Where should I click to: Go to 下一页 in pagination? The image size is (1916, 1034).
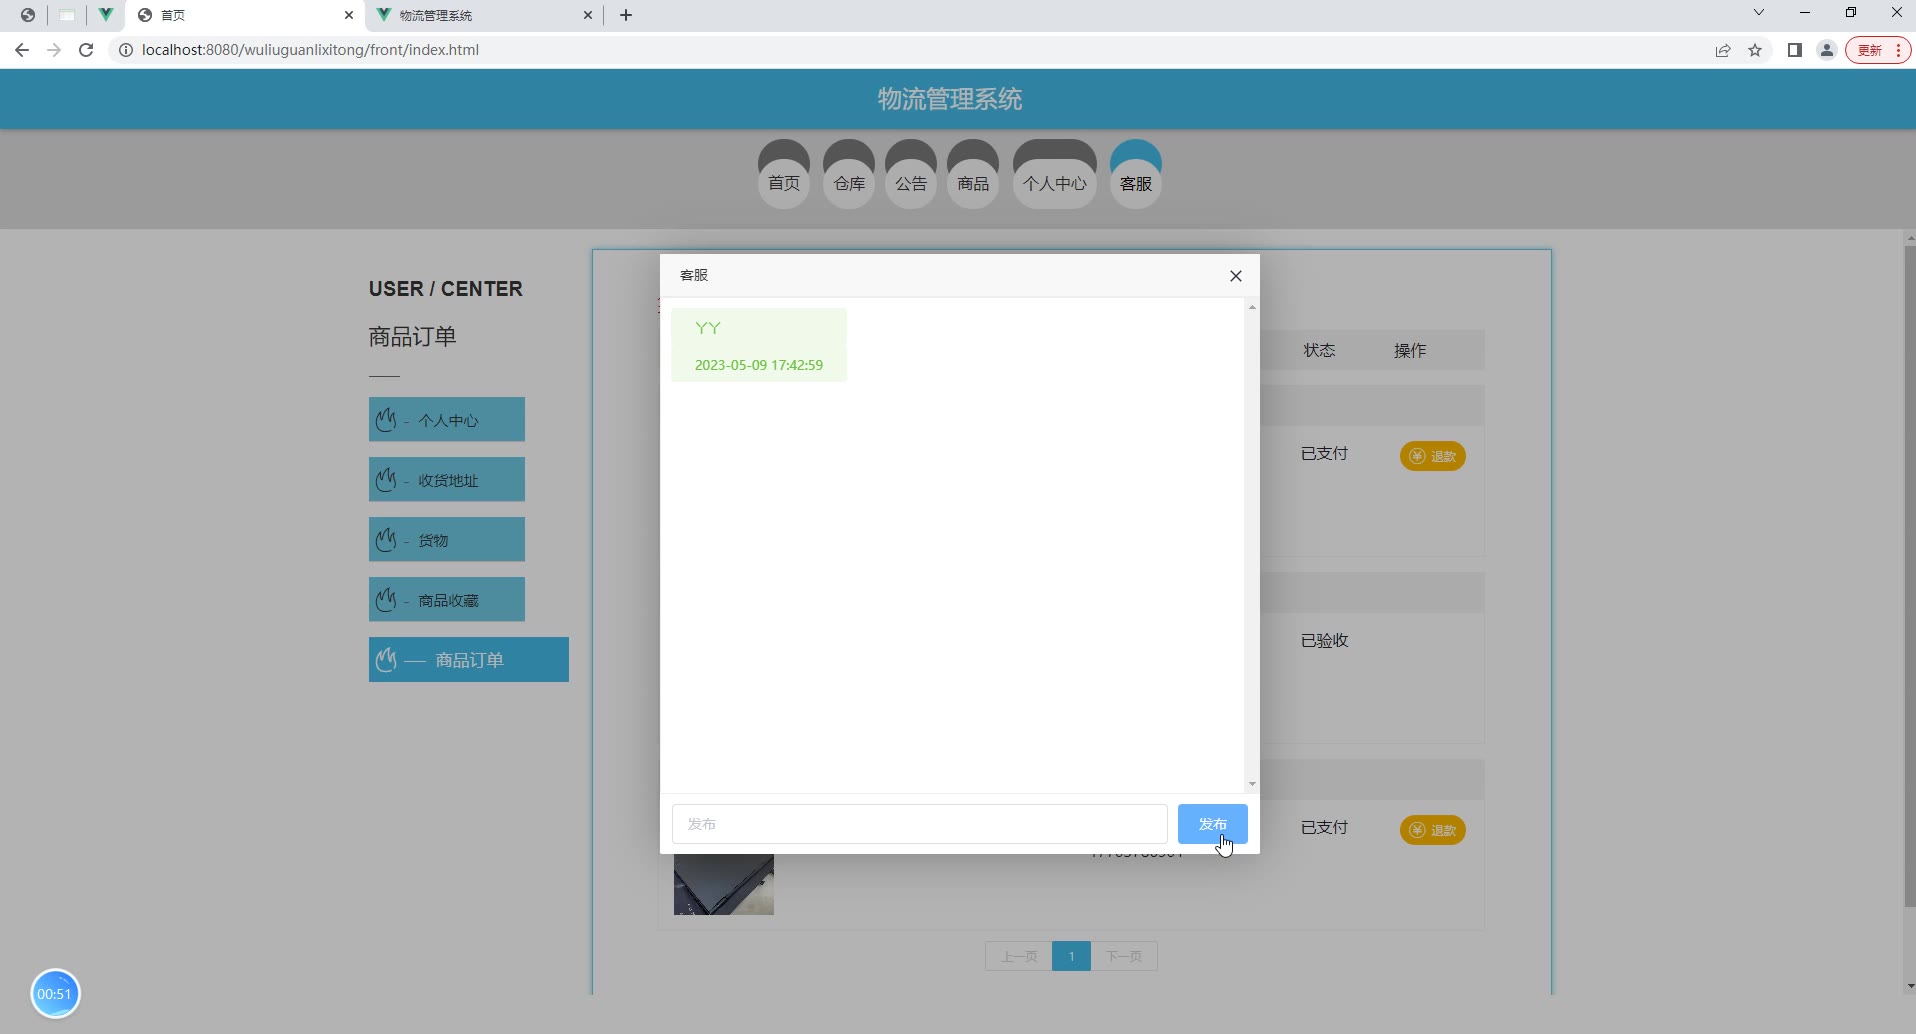coord(1124,956)
